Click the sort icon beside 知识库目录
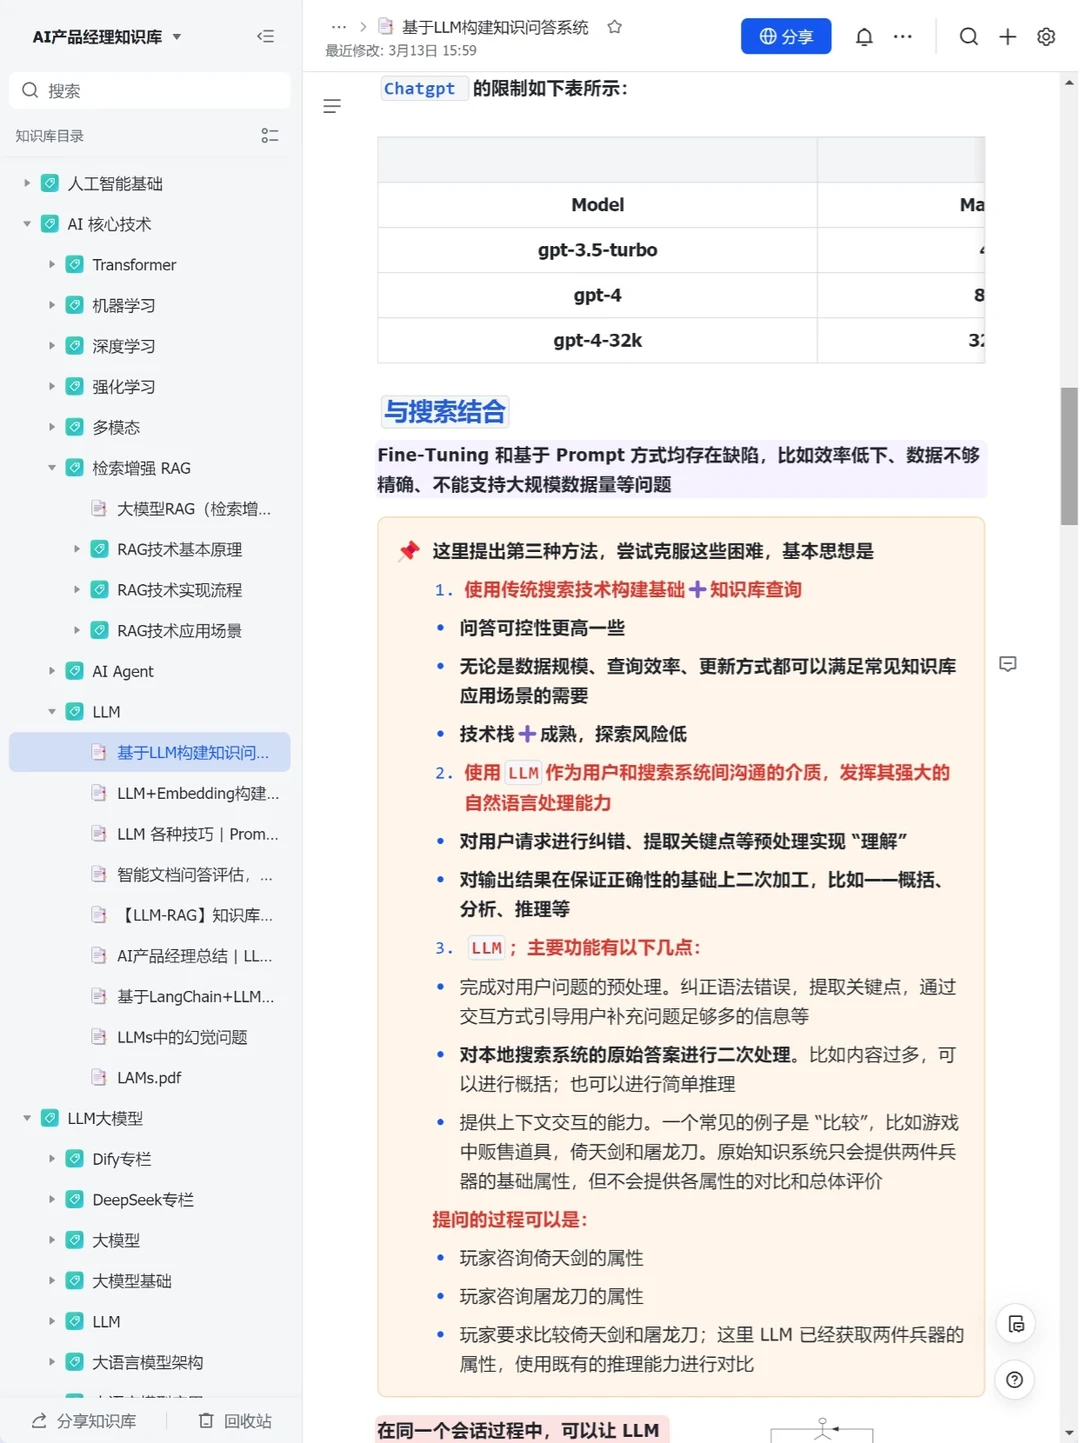This screenshot has height=1443, width=1080. click(x=269, y=136)
